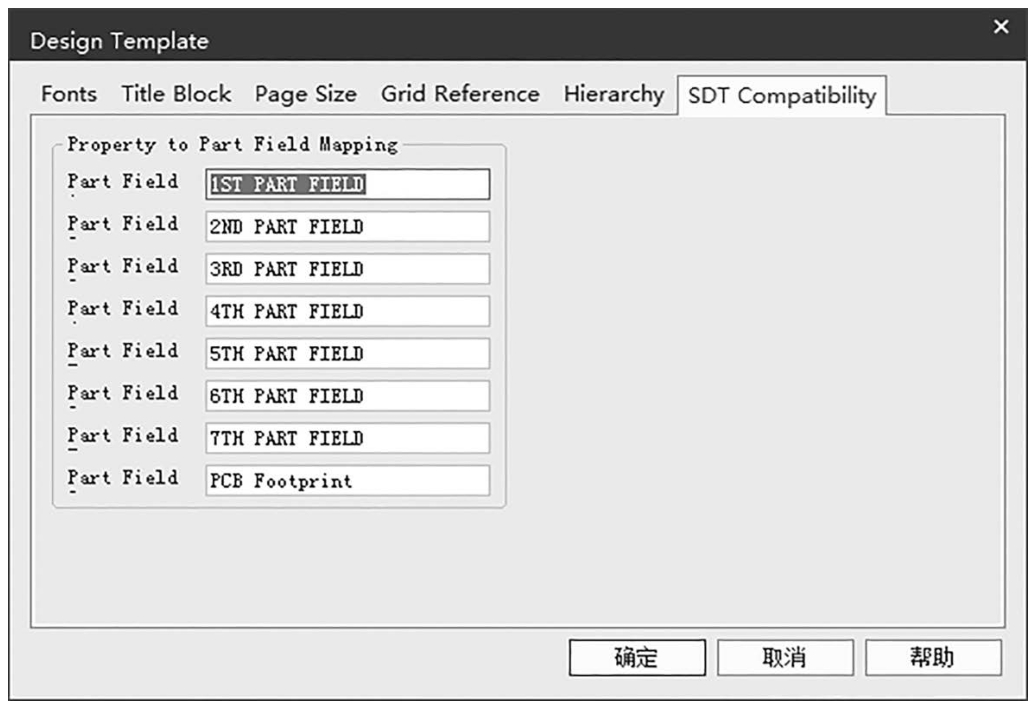Screen dimensions: 1032x705
Task: Click the 2ND PART FIELD input box
Action: pyautogui.click(x=348, y=226)
